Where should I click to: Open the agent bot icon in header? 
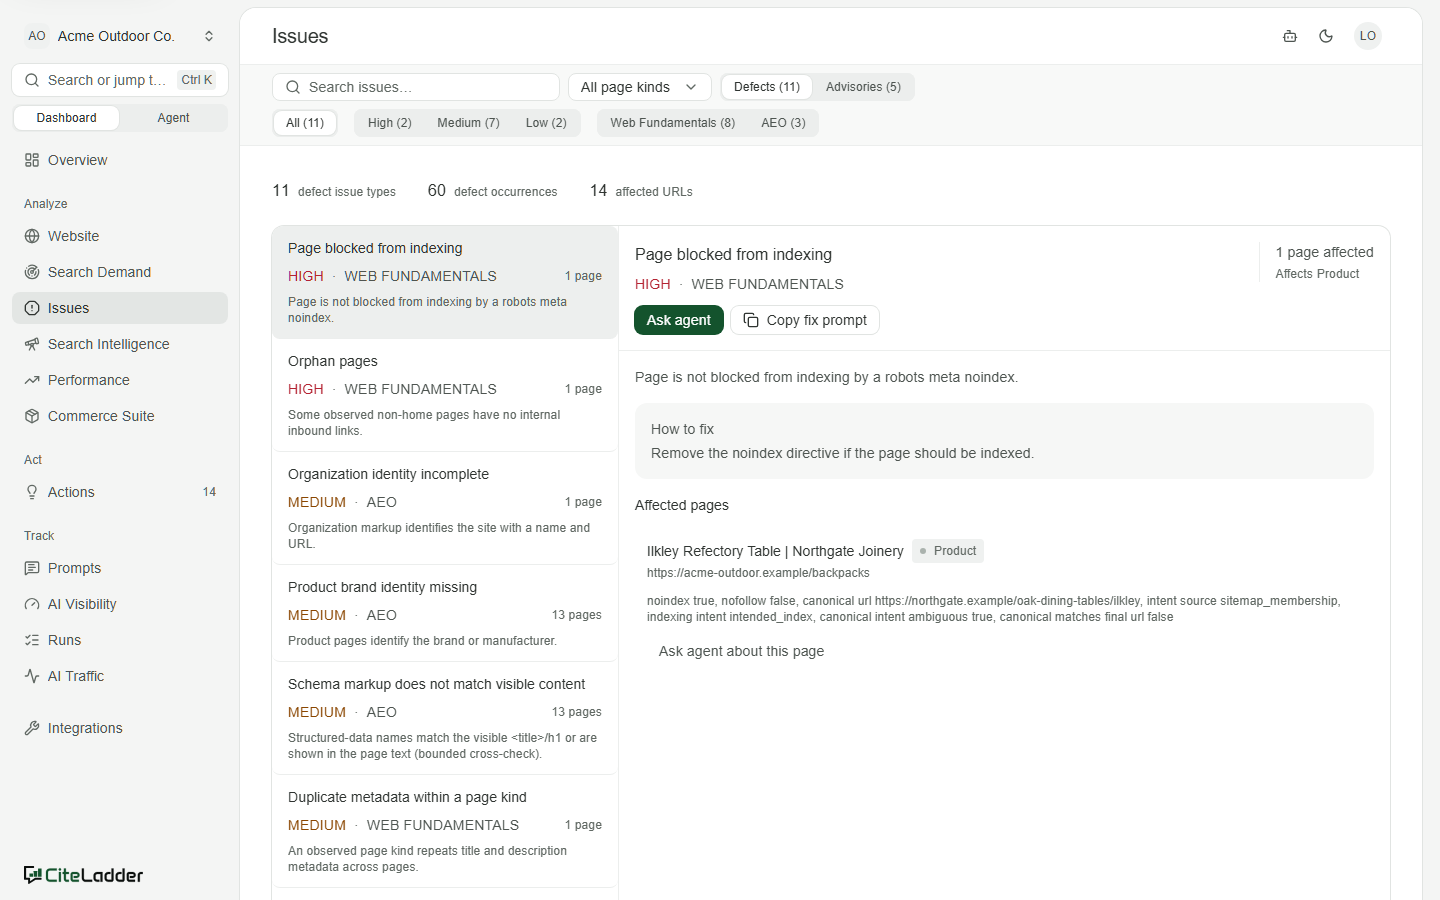point(1290,36)
